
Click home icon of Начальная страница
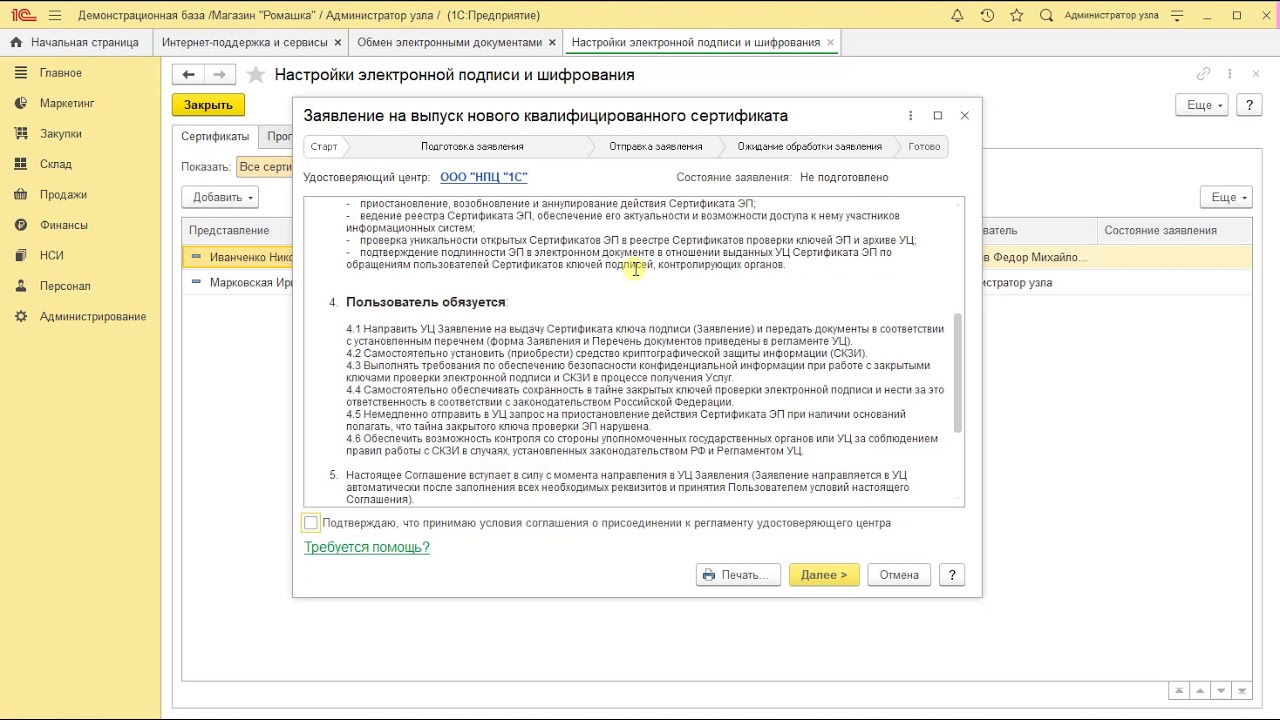(16, 42)
